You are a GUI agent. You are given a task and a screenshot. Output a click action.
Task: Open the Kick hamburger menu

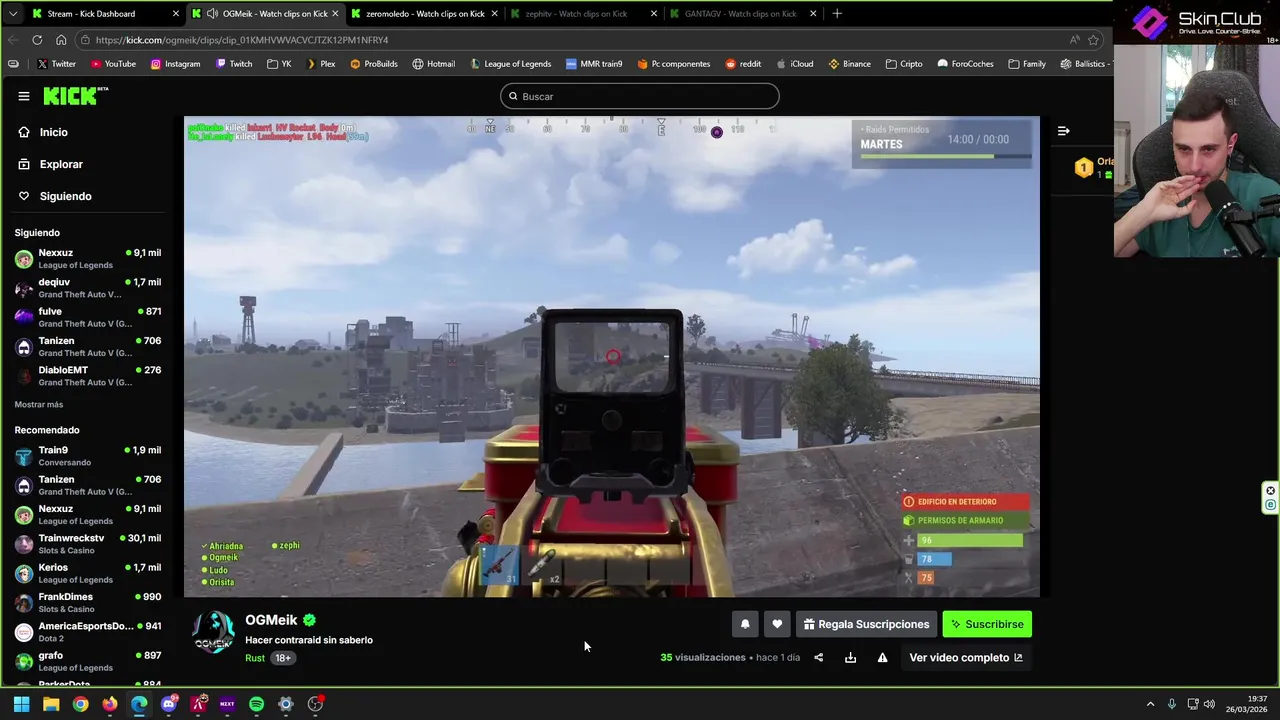click(x=23, y=96)
